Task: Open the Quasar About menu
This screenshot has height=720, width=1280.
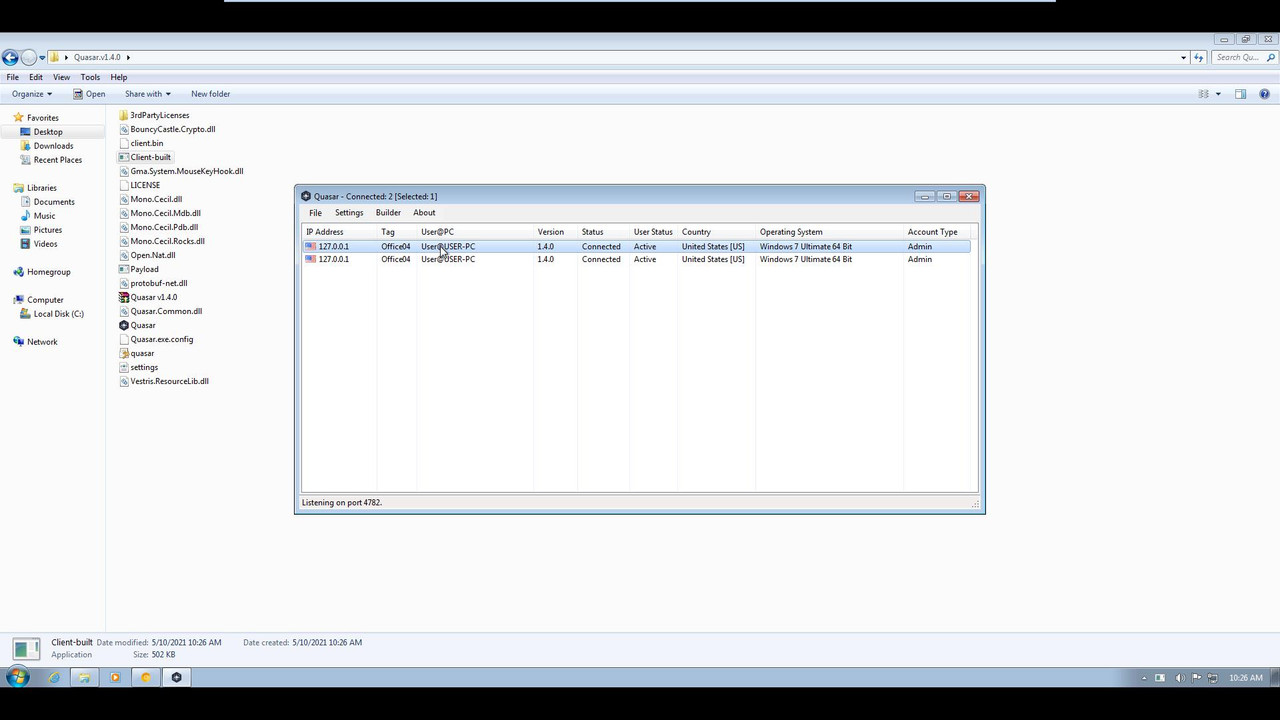Action: [x=424, y=213]
